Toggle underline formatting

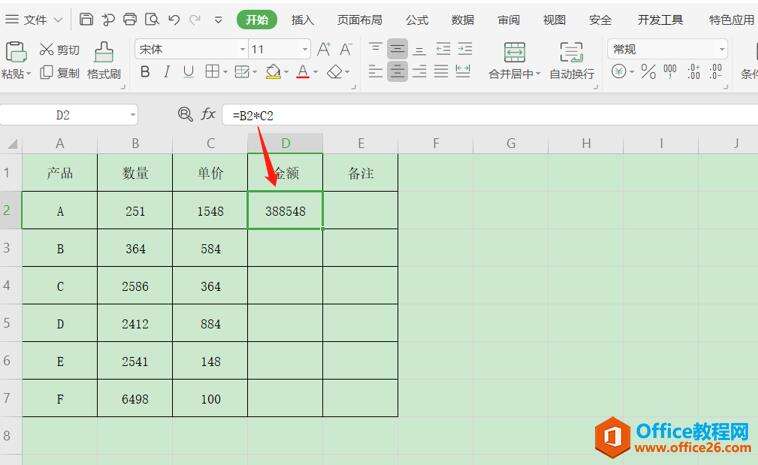[x=189, y=72]
